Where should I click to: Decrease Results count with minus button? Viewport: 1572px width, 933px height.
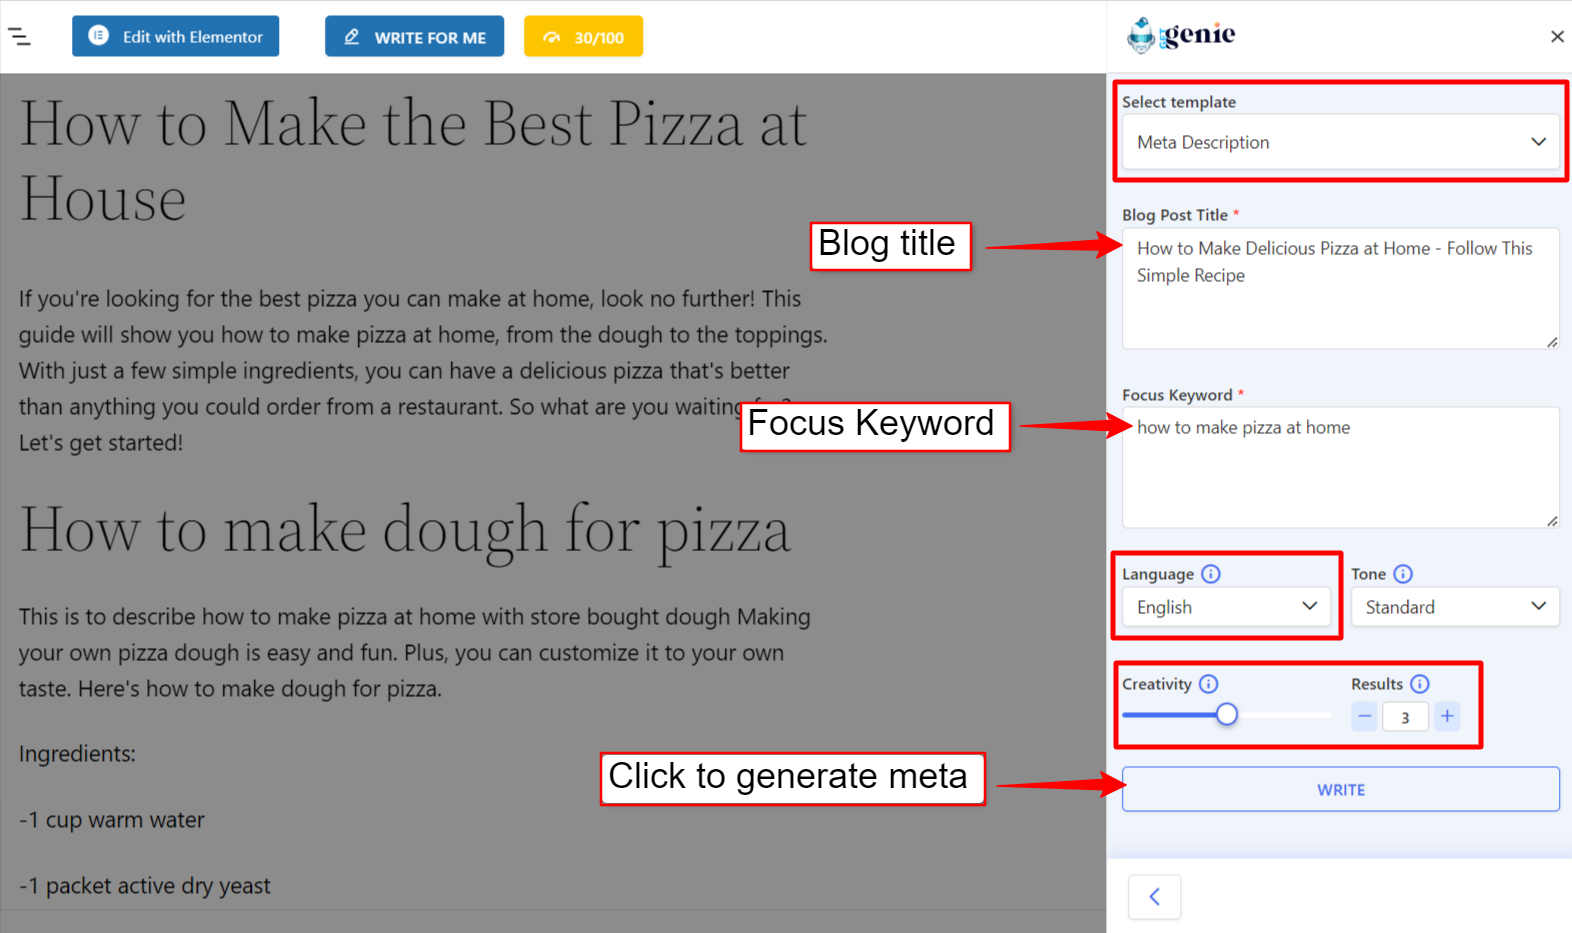pos(1364,716)
